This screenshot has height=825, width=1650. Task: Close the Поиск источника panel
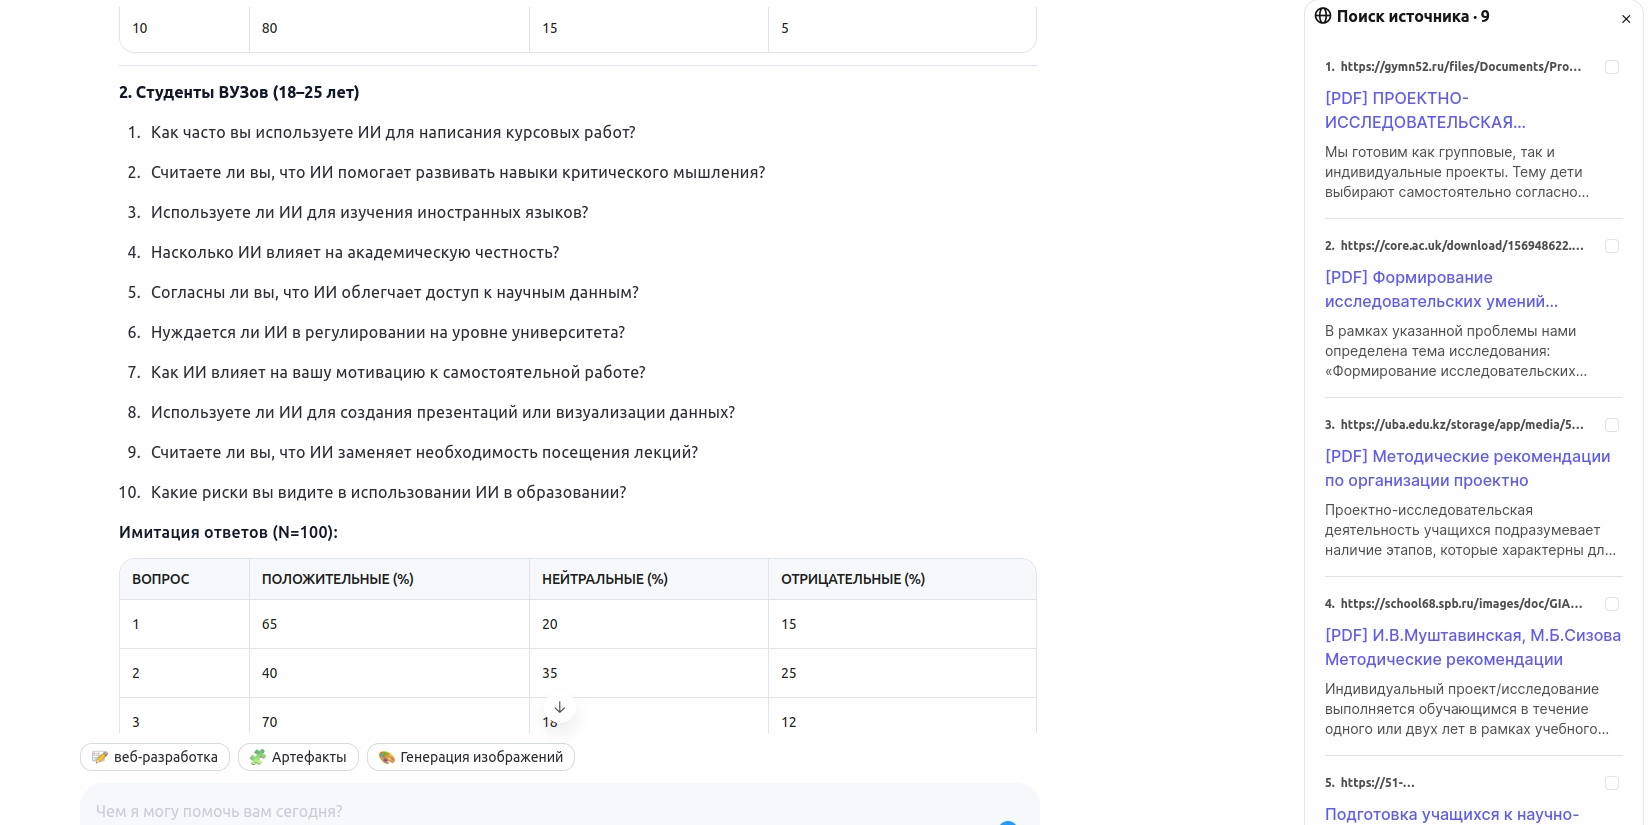(1626, 19)
